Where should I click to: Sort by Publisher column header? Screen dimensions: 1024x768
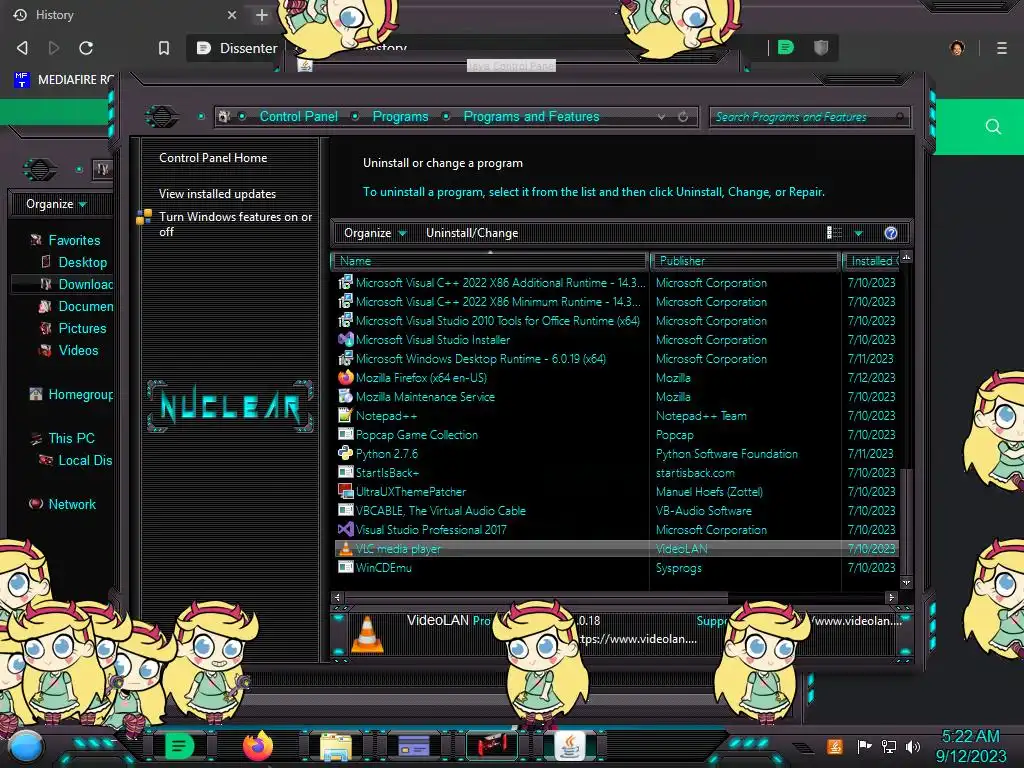745,261
